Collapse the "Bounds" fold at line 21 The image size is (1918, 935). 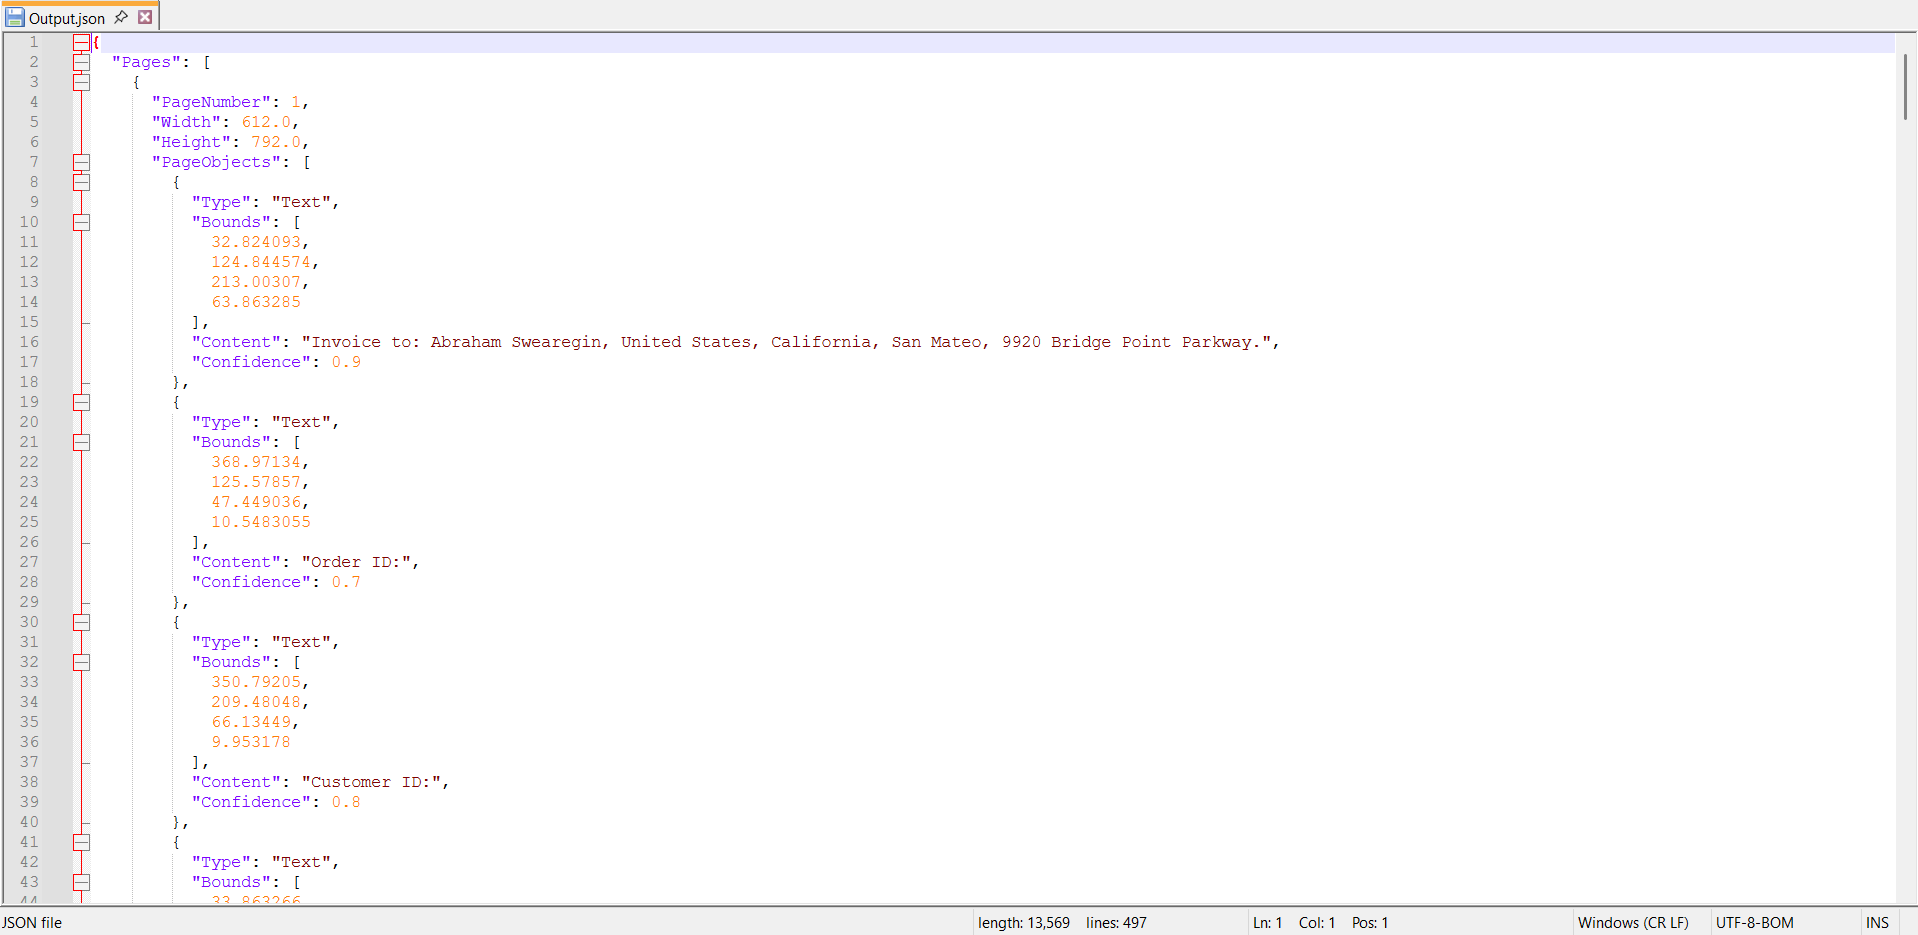pos(81,442)
